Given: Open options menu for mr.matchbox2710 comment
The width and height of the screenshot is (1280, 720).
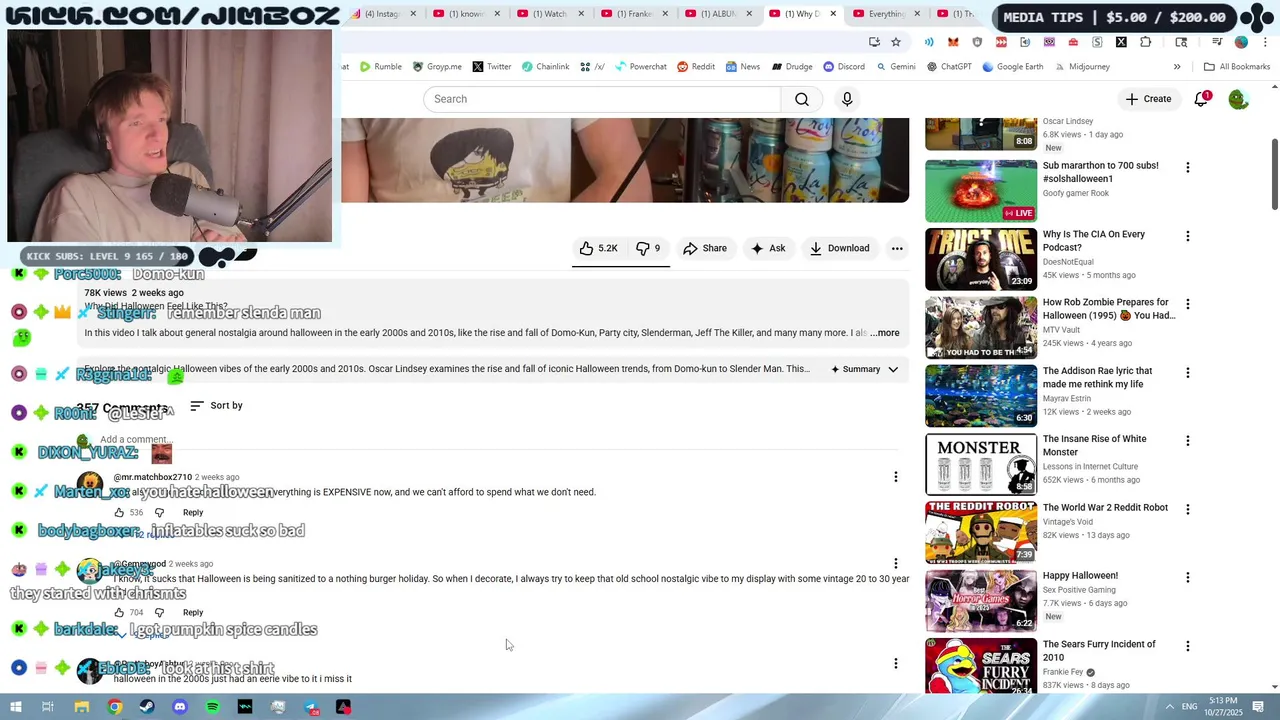Looking at the screenshot, I should coord(896,477).
